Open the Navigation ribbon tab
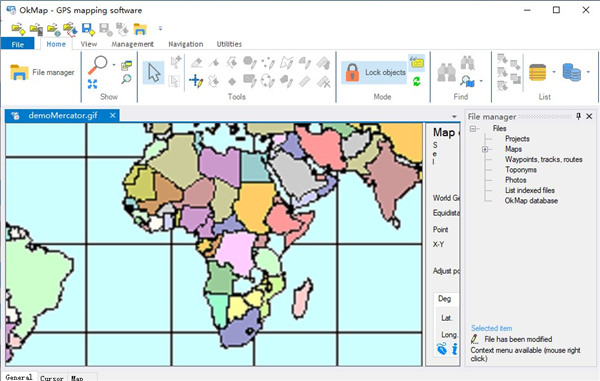 pos(186,44)
